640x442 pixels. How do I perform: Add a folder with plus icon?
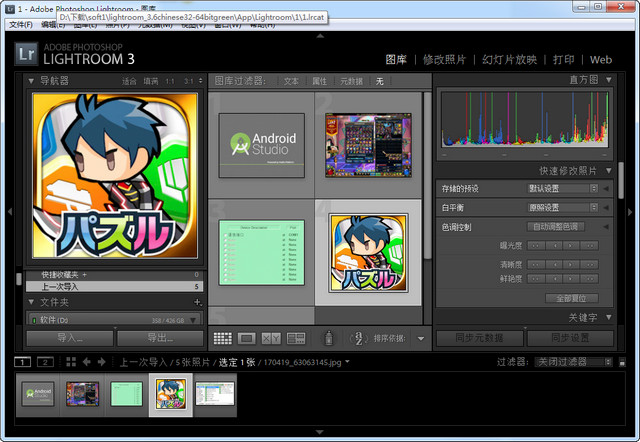[x=198, y=302]
